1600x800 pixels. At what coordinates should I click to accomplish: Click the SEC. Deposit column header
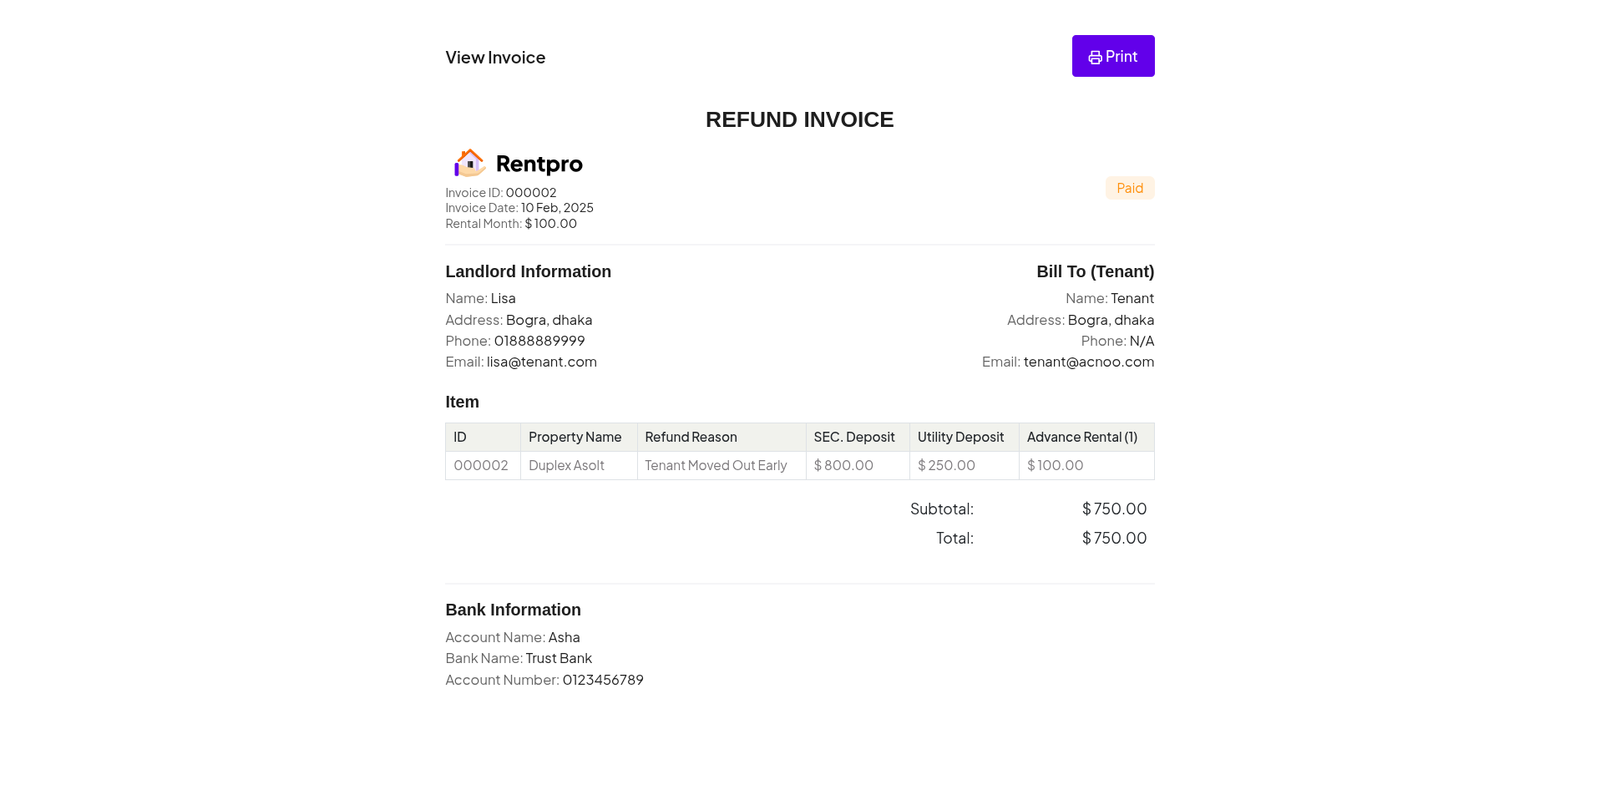coord(854,437)
